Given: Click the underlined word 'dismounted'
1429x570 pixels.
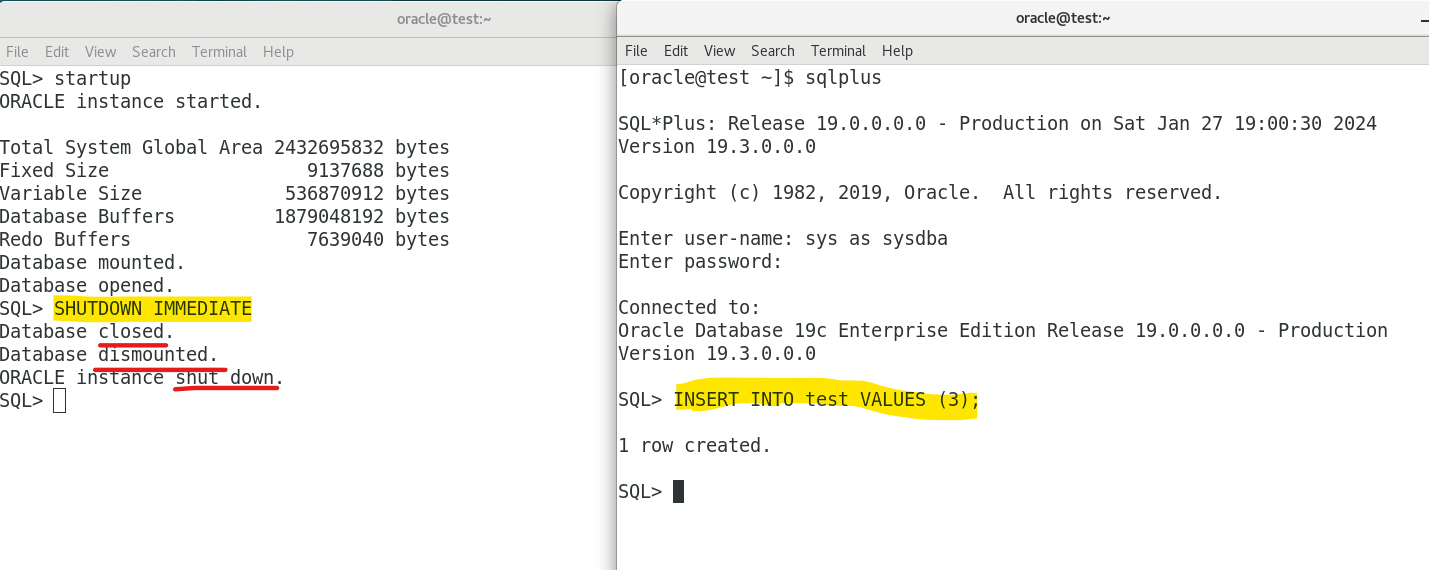Looking at the screenshot, I should pyautogui.click(x=153, y=354).
